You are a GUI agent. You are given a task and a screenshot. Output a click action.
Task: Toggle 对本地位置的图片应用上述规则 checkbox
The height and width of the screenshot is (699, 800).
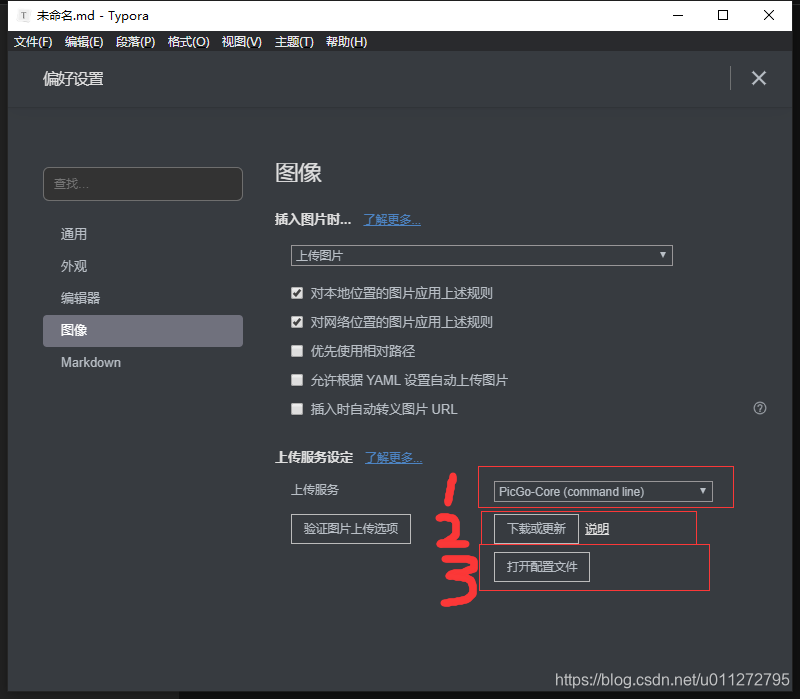pos(297,293)
